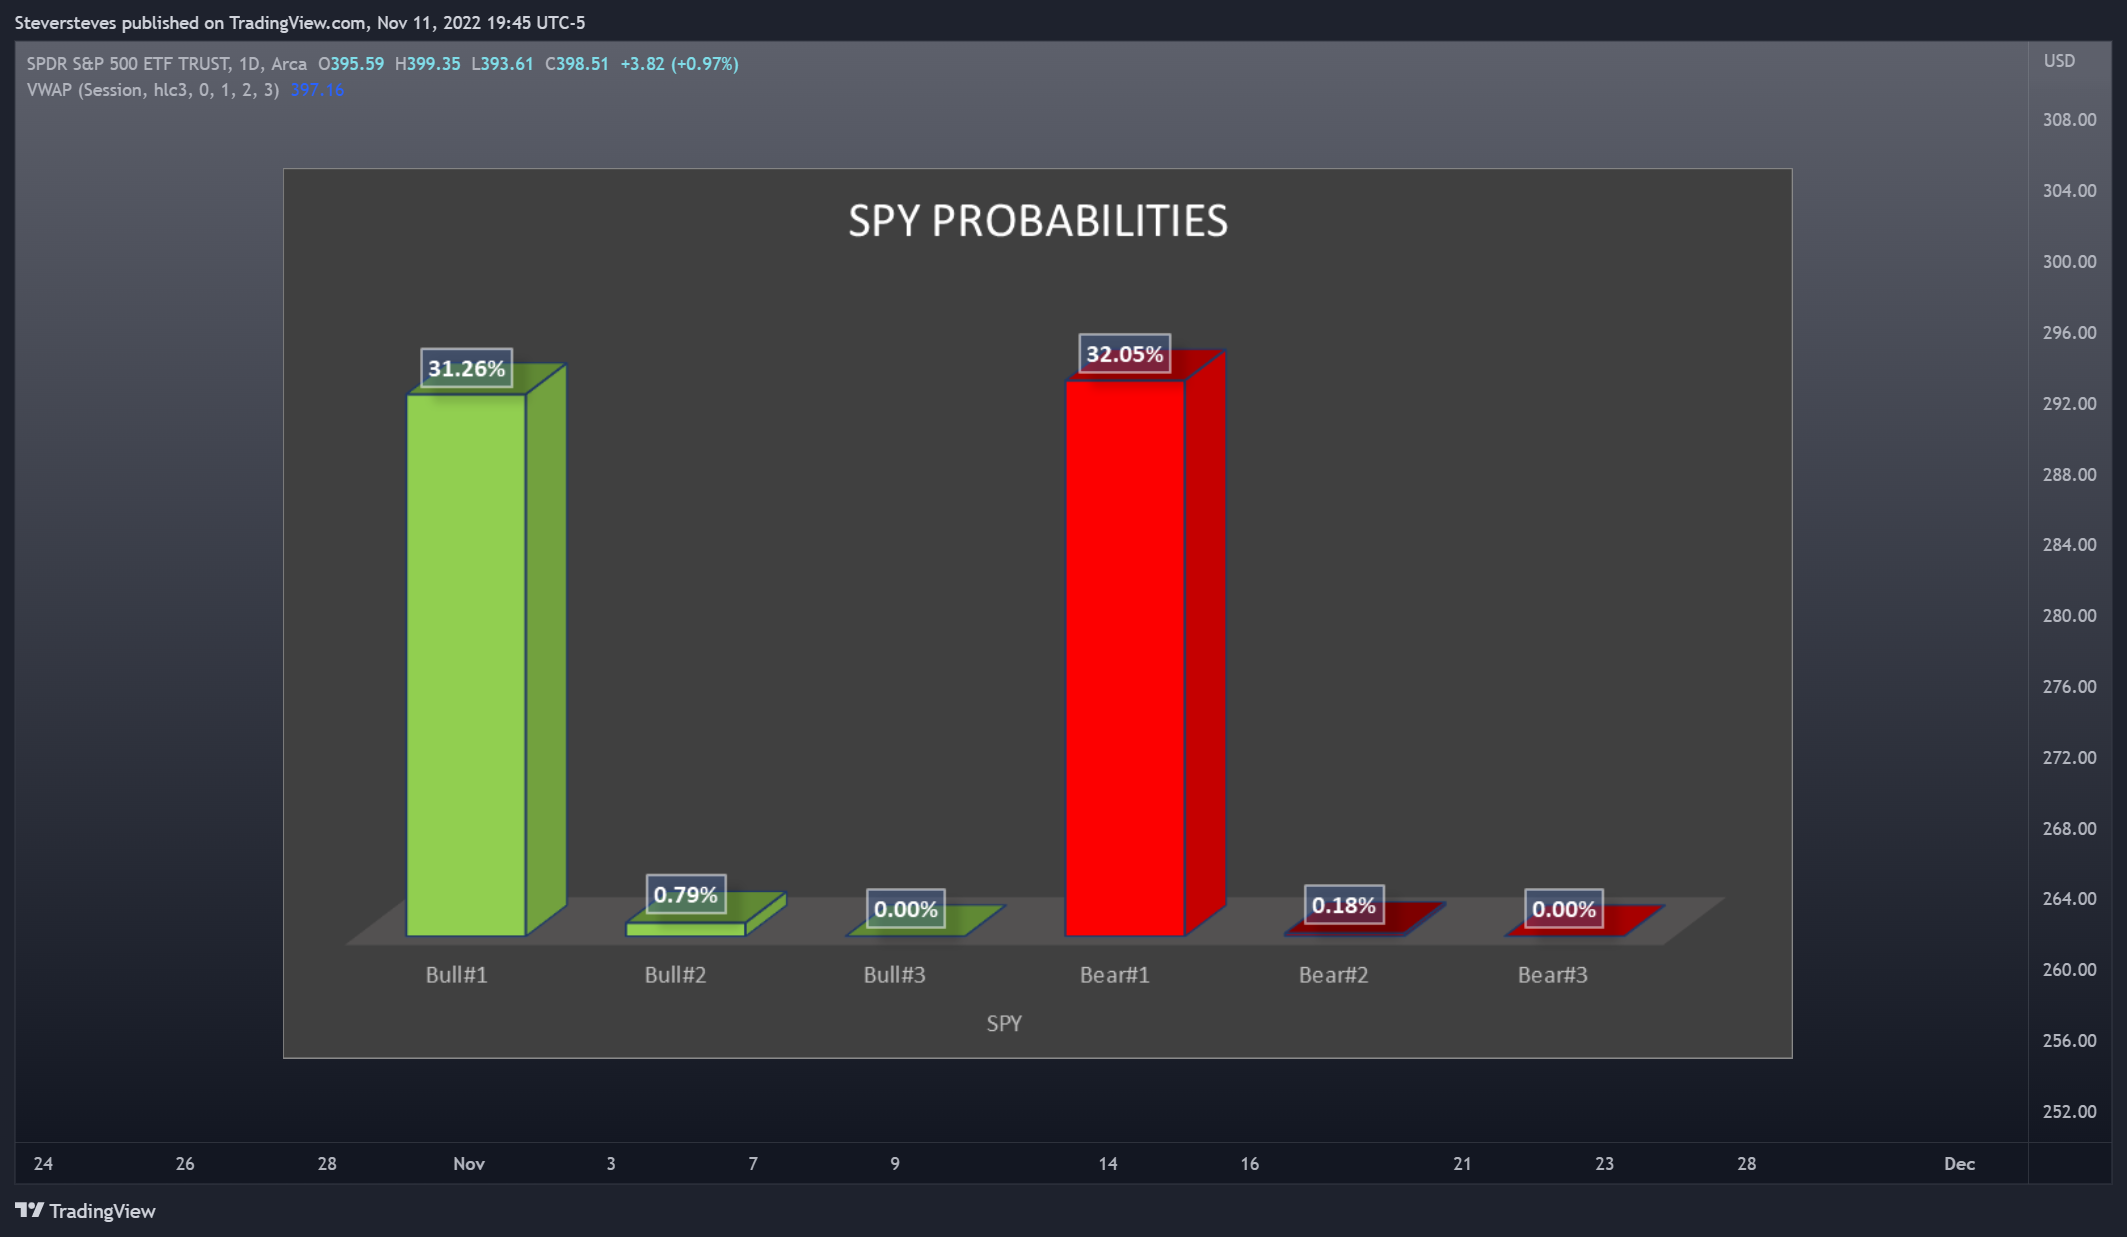Click the Steversteves published header text

click(300, 22)
